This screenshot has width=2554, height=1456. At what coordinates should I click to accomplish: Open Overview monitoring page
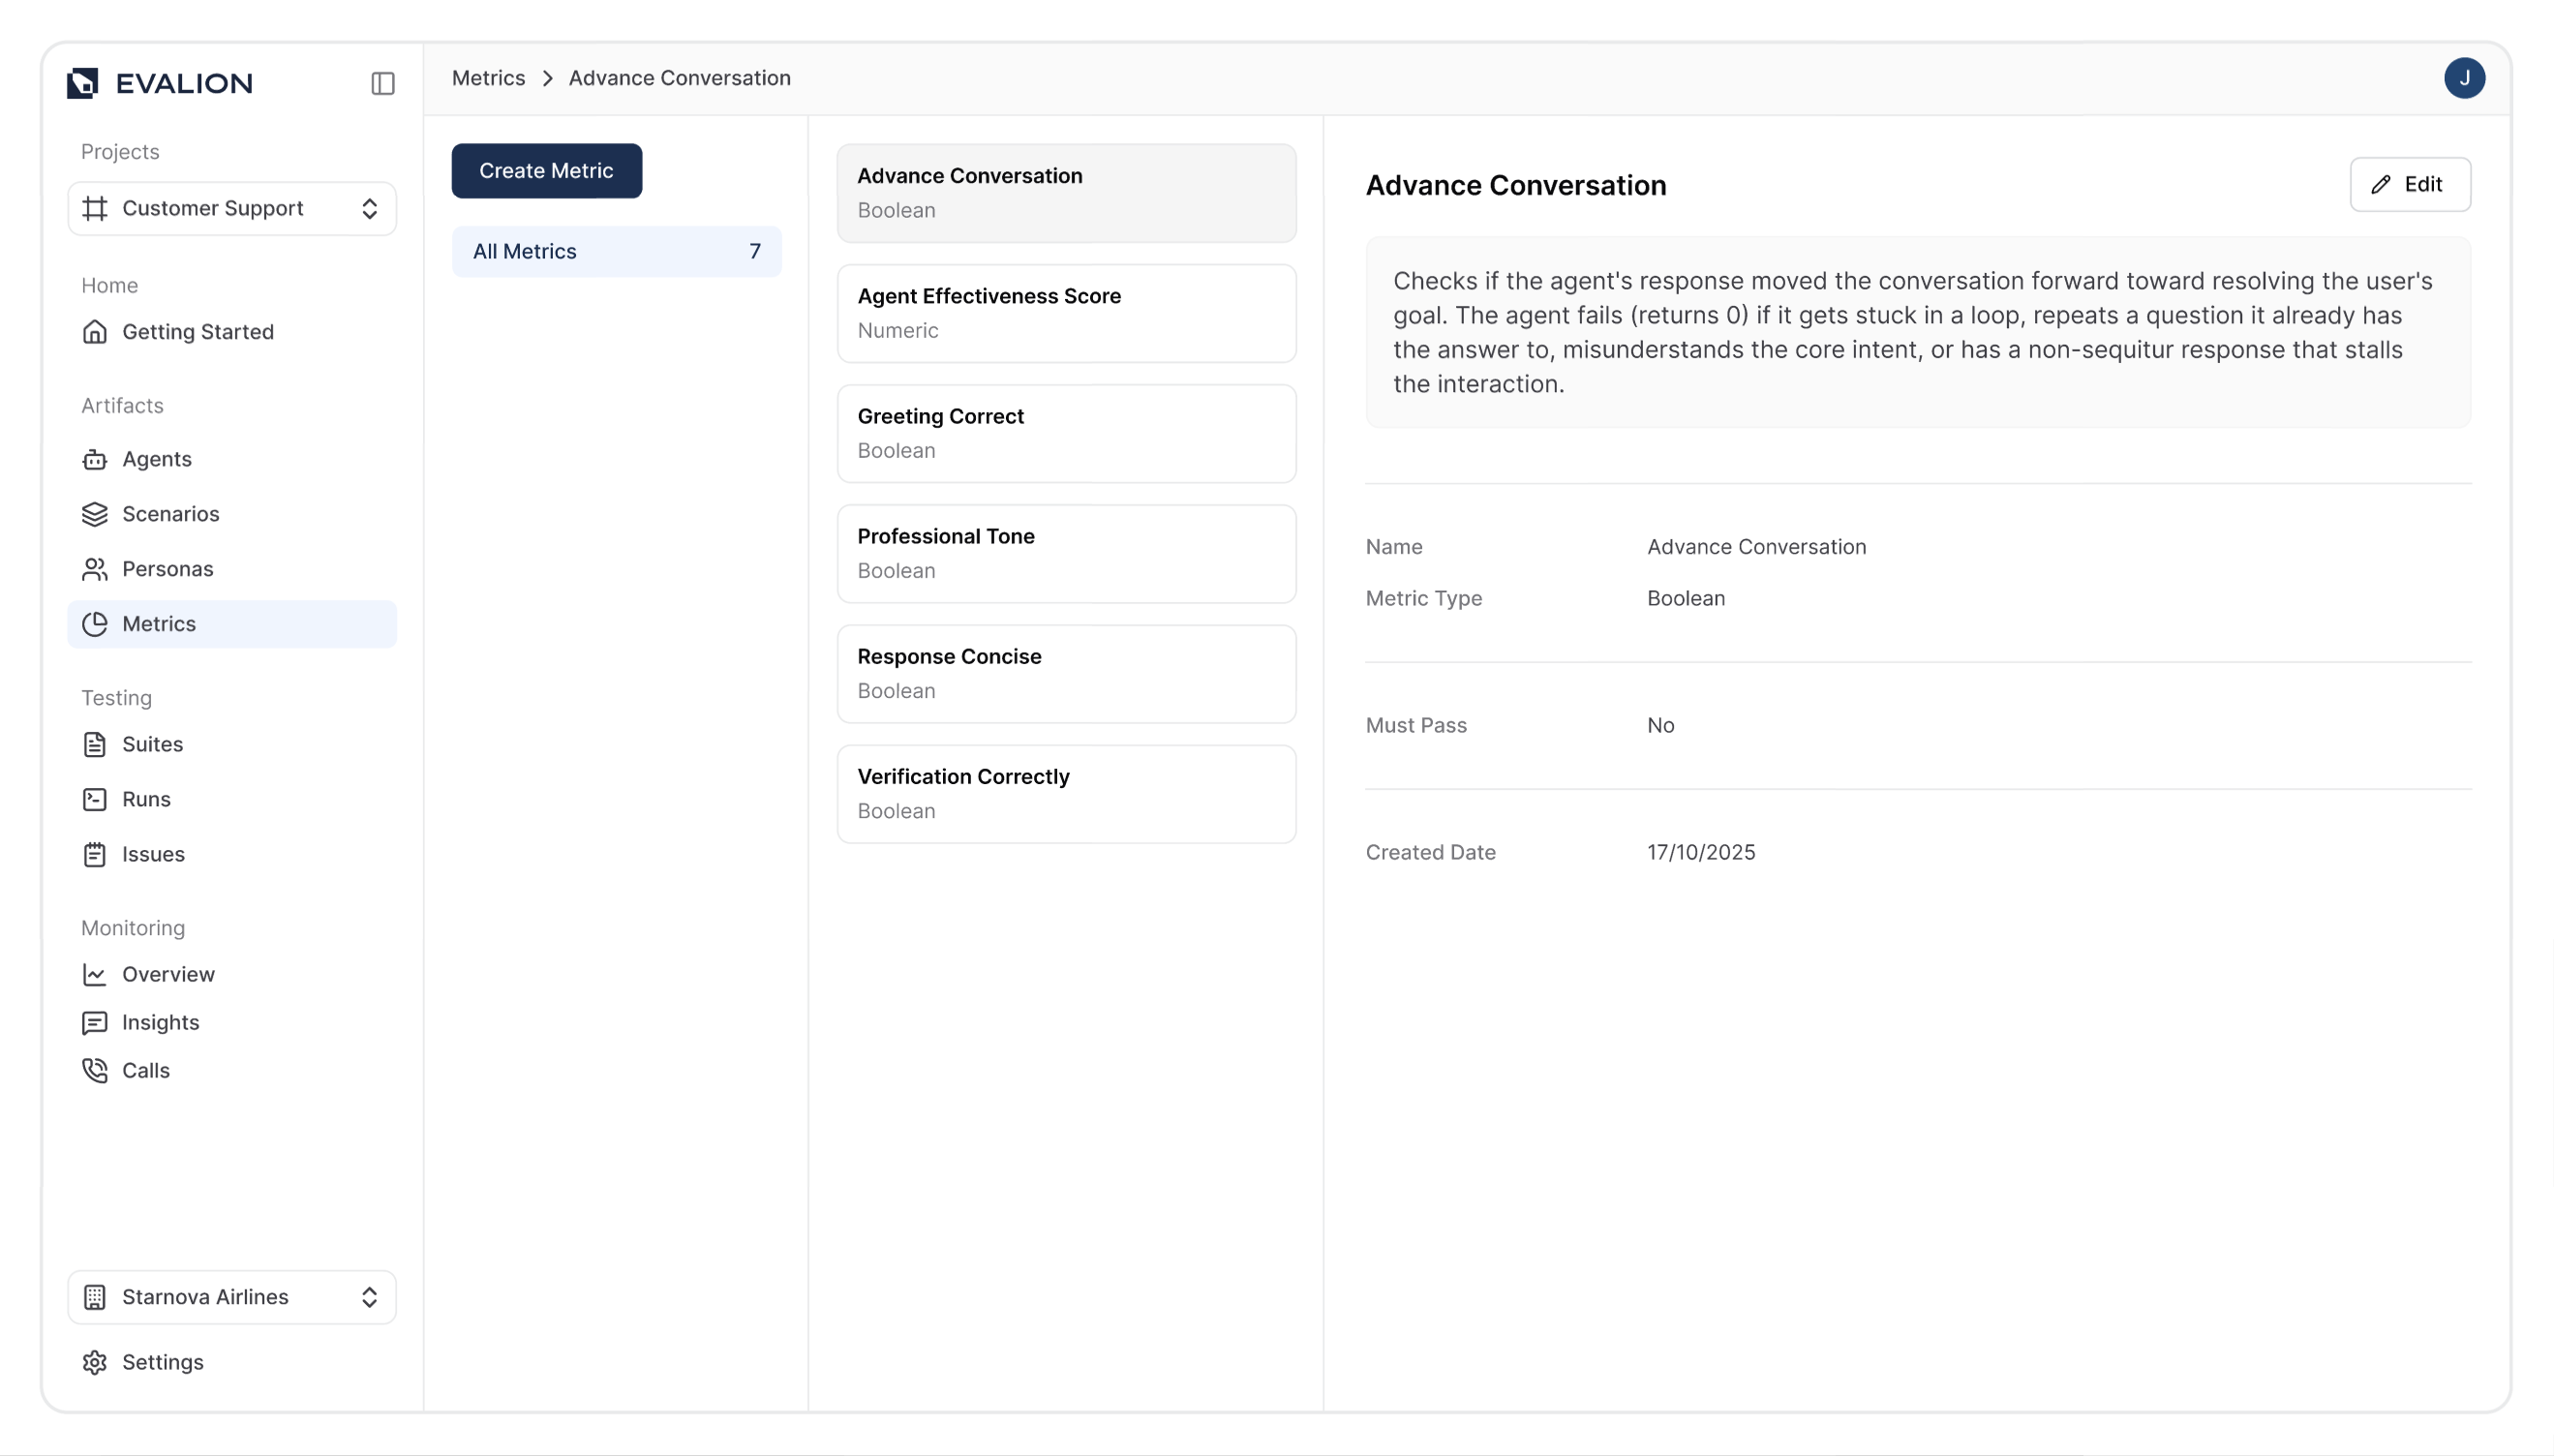pos(168,974)
